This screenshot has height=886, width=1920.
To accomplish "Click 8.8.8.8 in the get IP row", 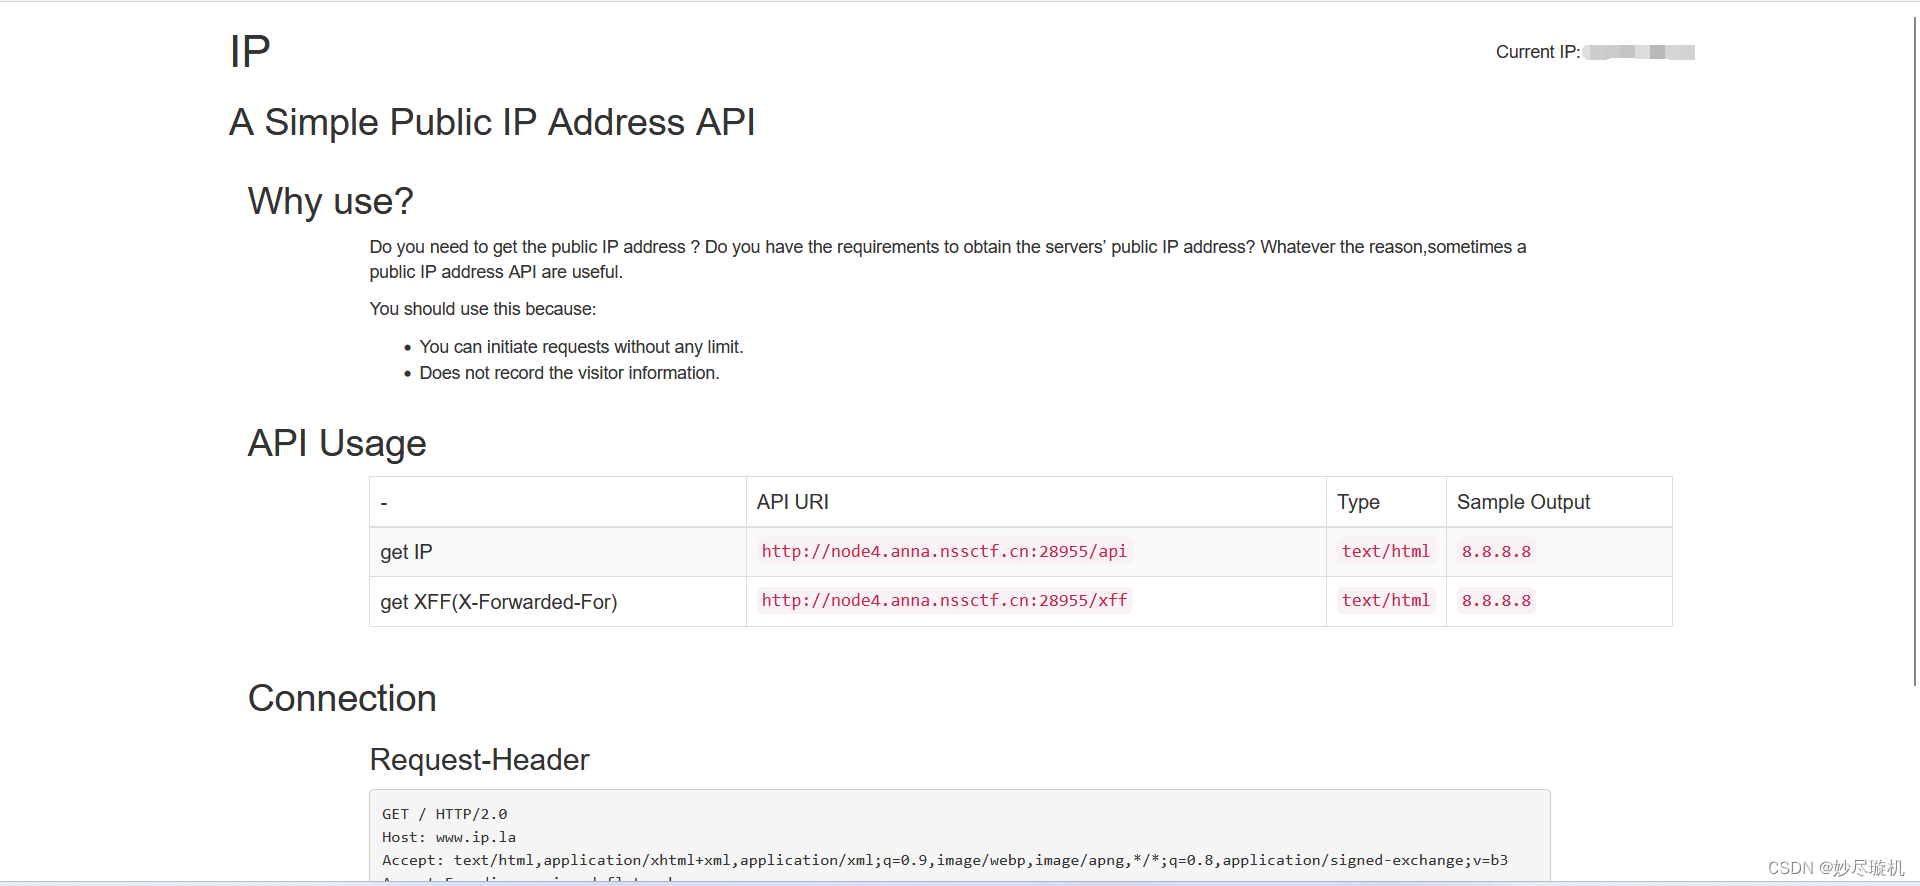I will pos(1496,551).
